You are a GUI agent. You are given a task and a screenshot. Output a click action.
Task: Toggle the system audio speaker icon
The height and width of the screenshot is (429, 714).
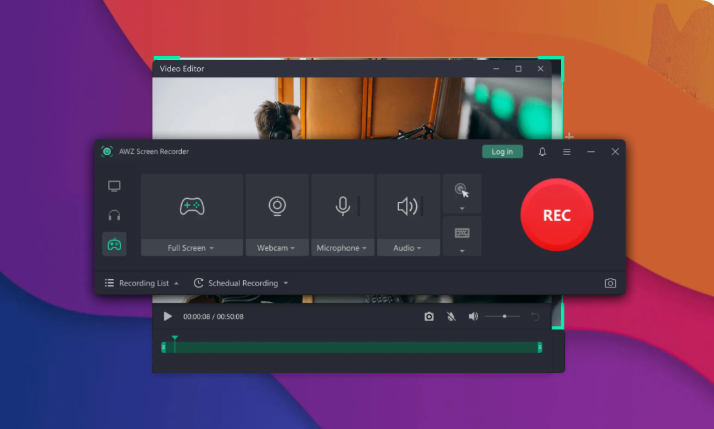(407, 206)
